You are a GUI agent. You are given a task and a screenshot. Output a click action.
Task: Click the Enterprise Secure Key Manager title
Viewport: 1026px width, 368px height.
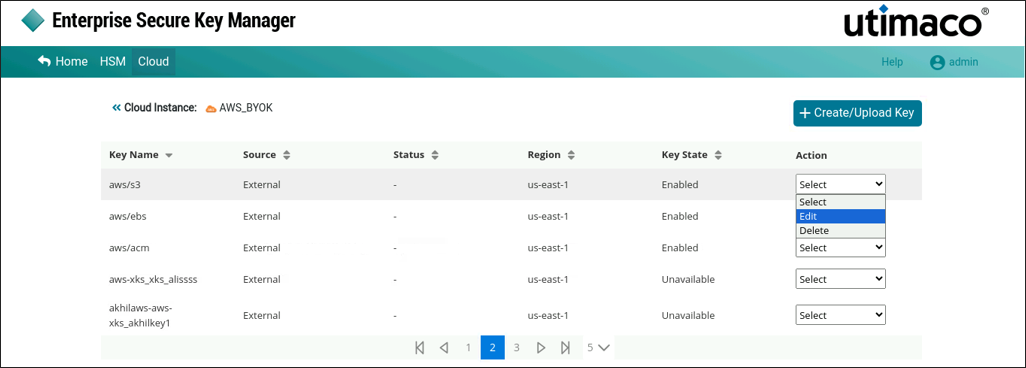click(173, 21)
